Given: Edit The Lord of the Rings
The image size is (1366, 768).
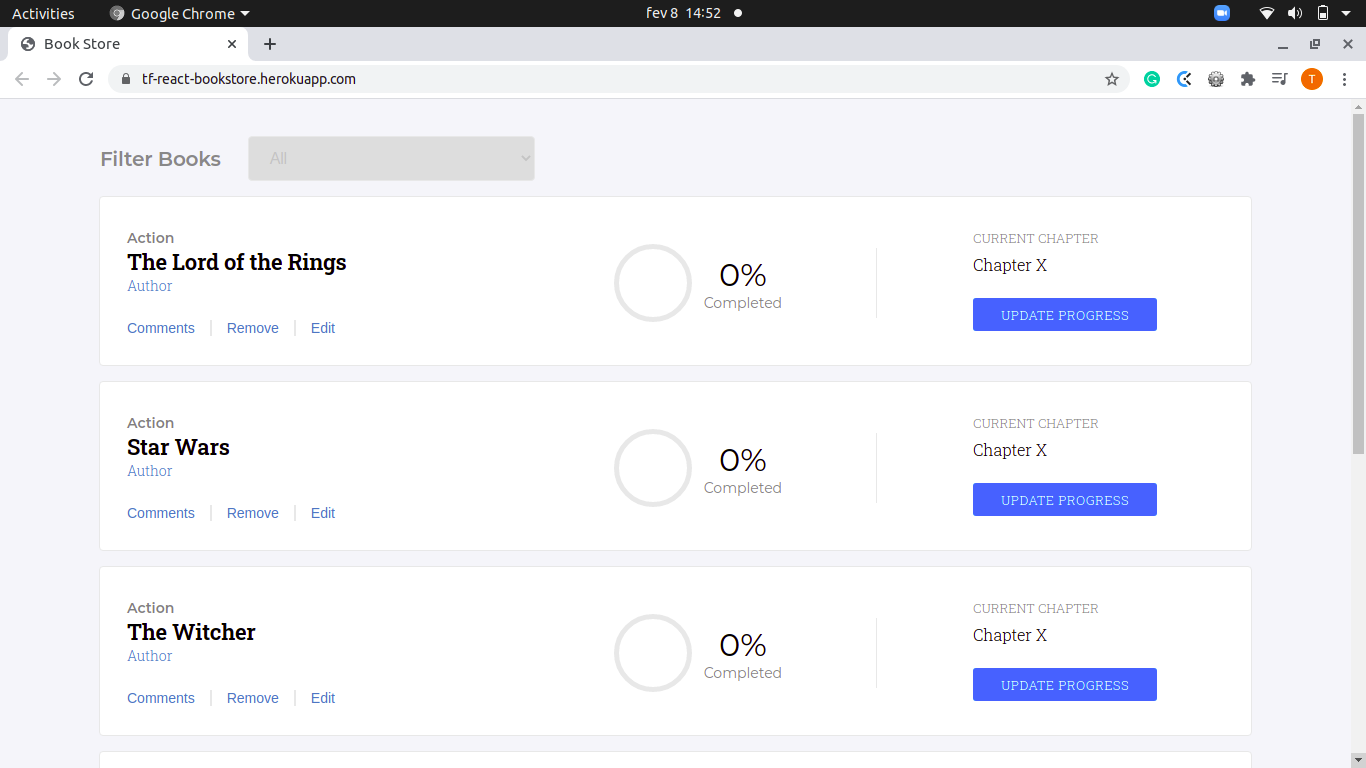Looking at the screenshot, I should pos(323,328).
